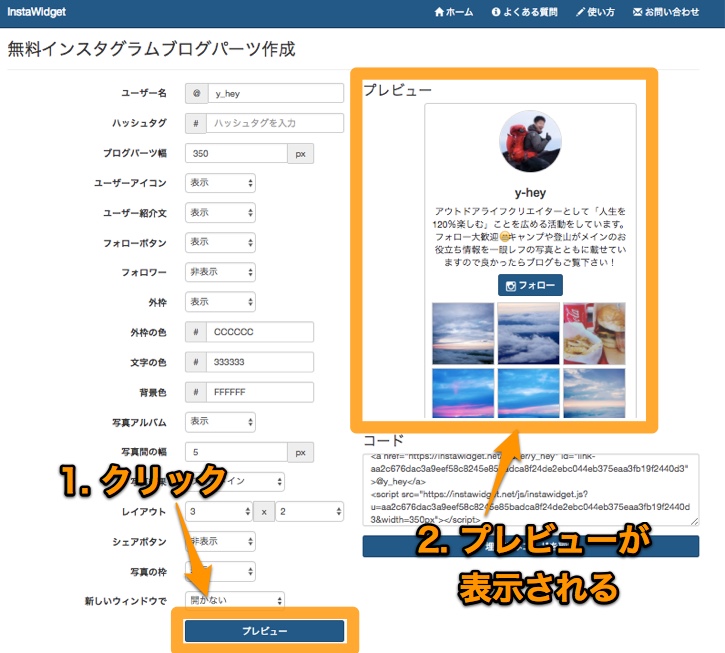Open the layout columns dropdown showing 3
This screenshot has width=725, height=653.
[219, 511]
